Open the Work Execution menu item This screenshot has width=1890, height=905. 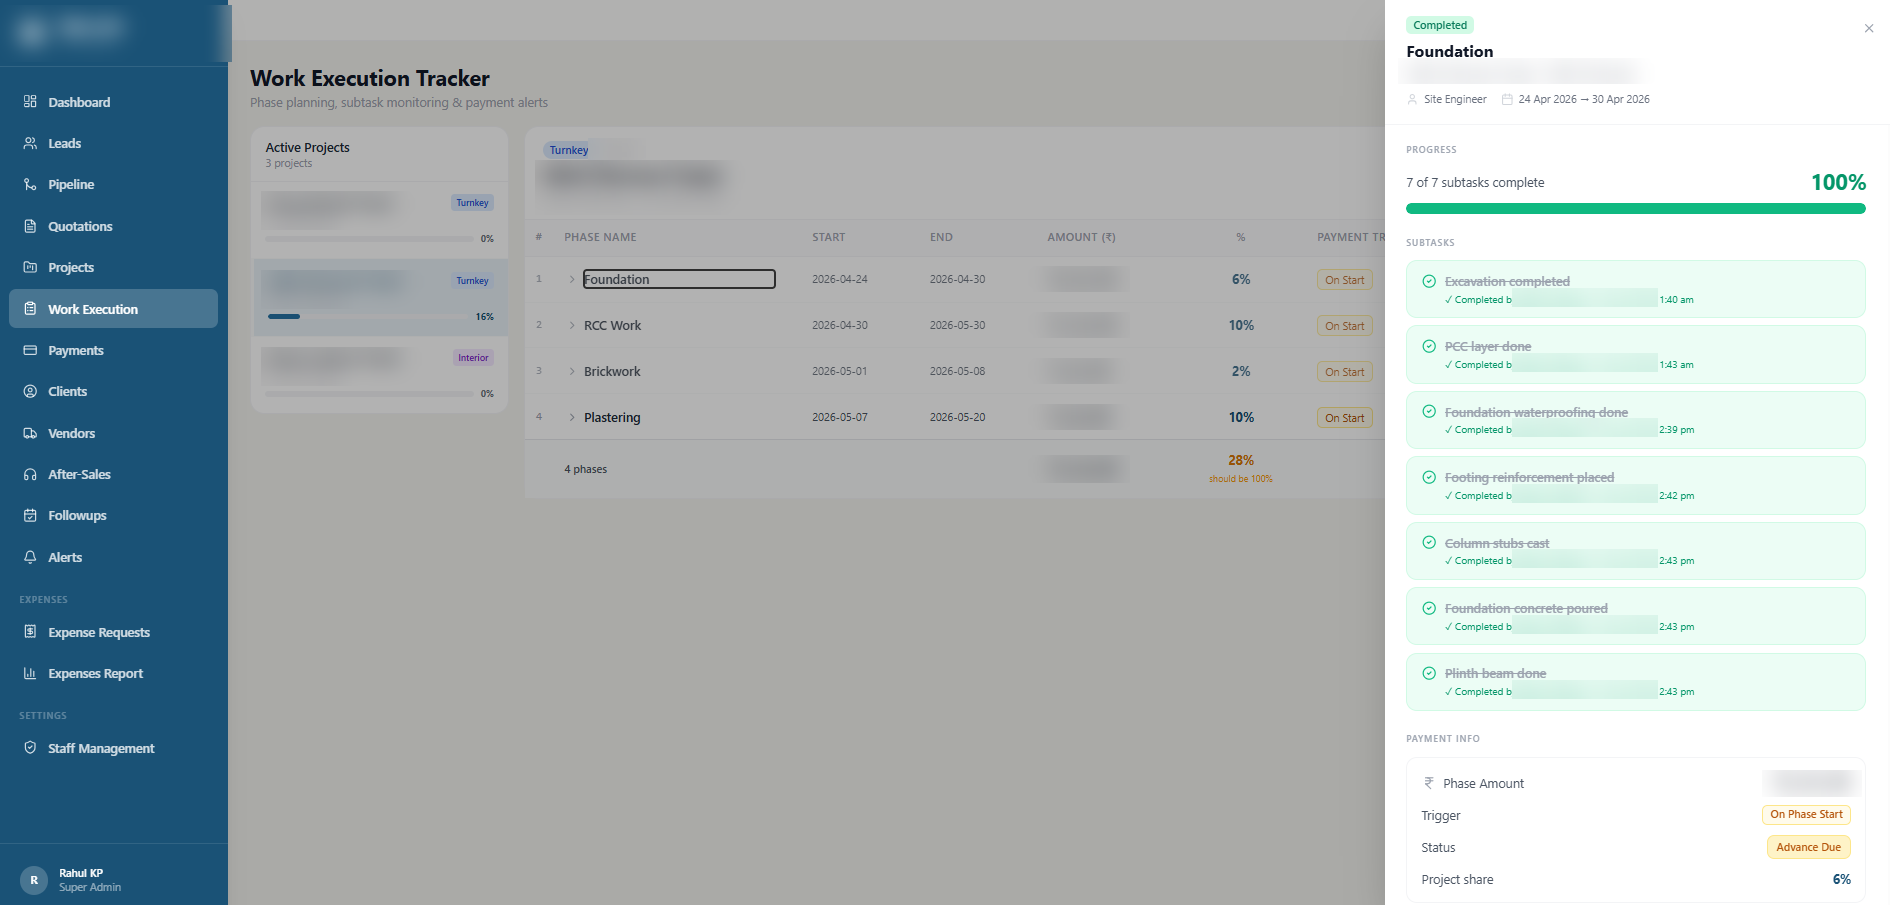(x=113, y=309)
